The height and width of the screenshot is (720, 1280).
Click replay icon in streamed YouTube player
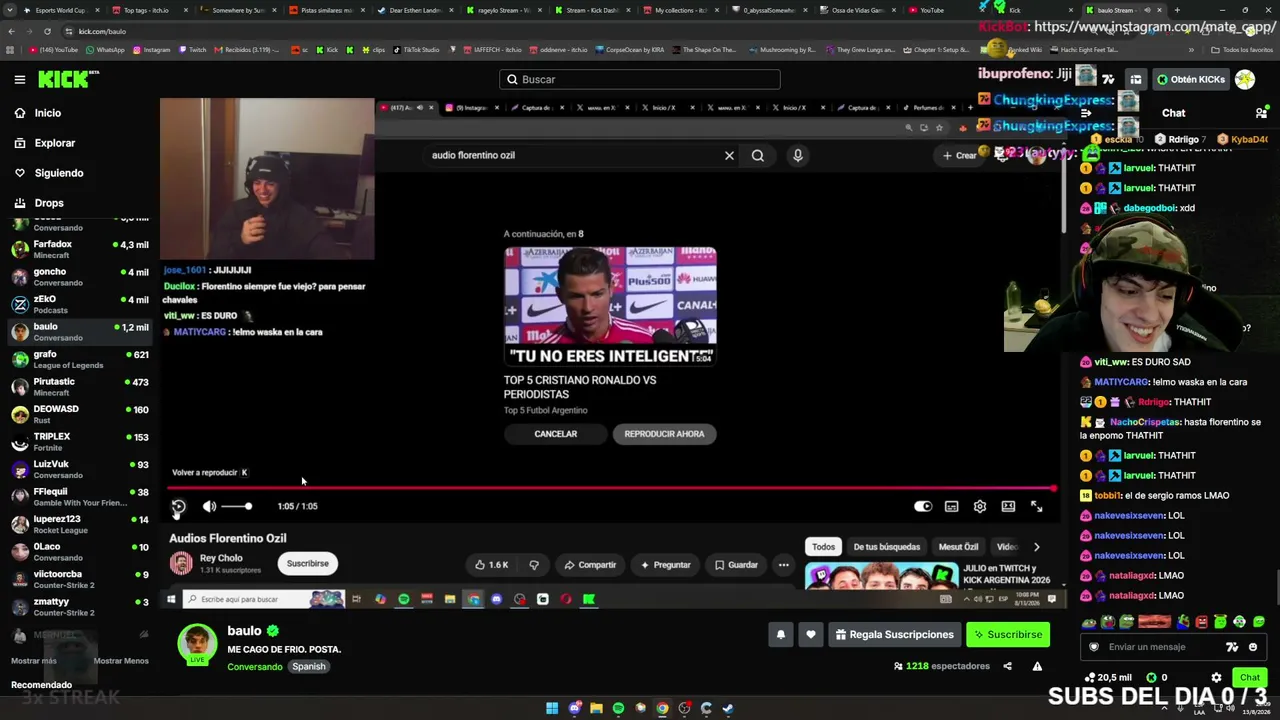178,507
